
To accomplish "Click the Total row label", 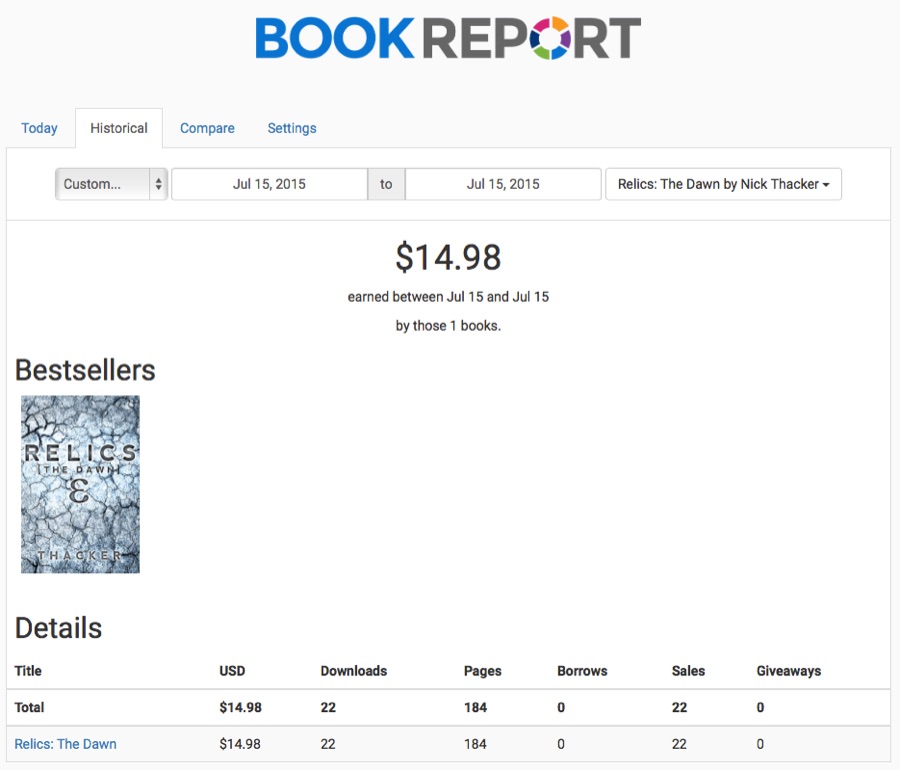I will click(x=29, y=707).
